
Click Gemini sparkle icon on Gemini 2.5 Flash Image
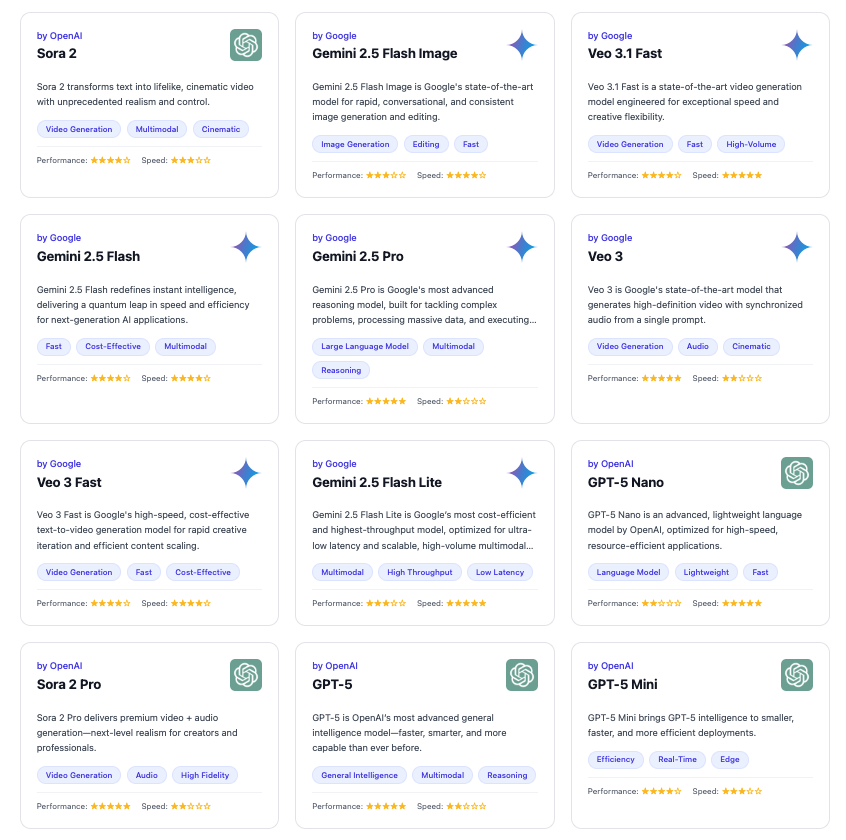click(x=521, y=45)
